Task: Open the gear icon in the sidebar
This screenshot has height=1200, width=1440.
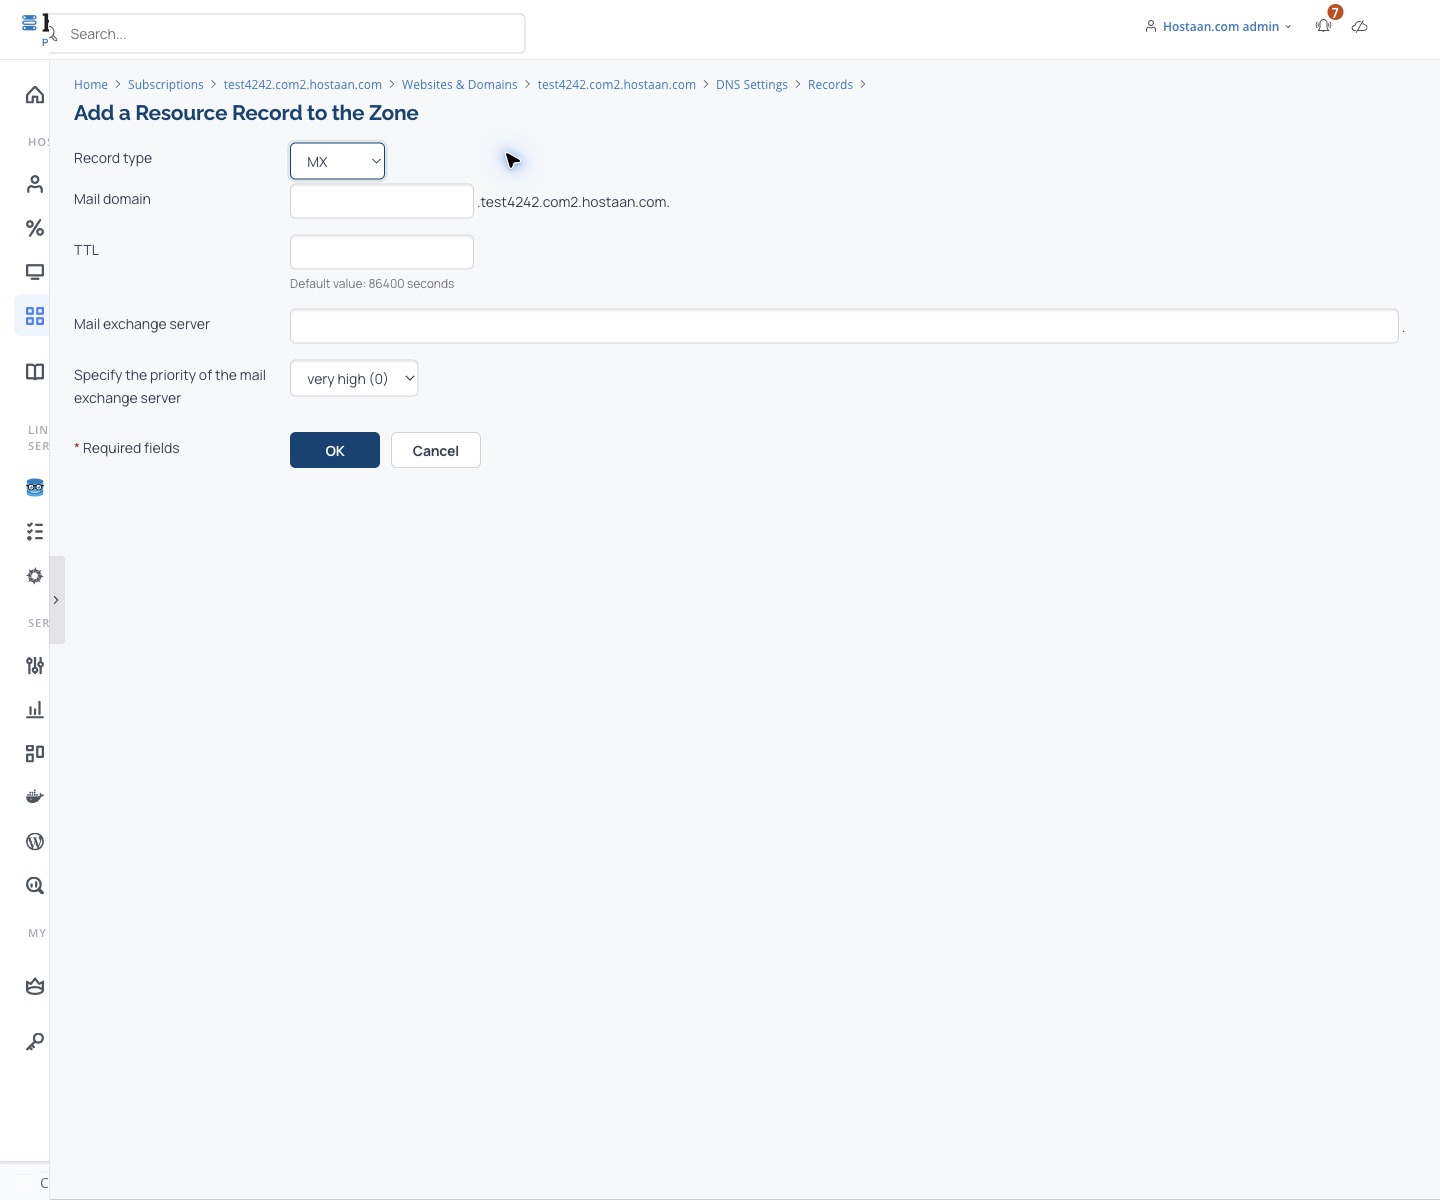Action: (x=35, y=576)
